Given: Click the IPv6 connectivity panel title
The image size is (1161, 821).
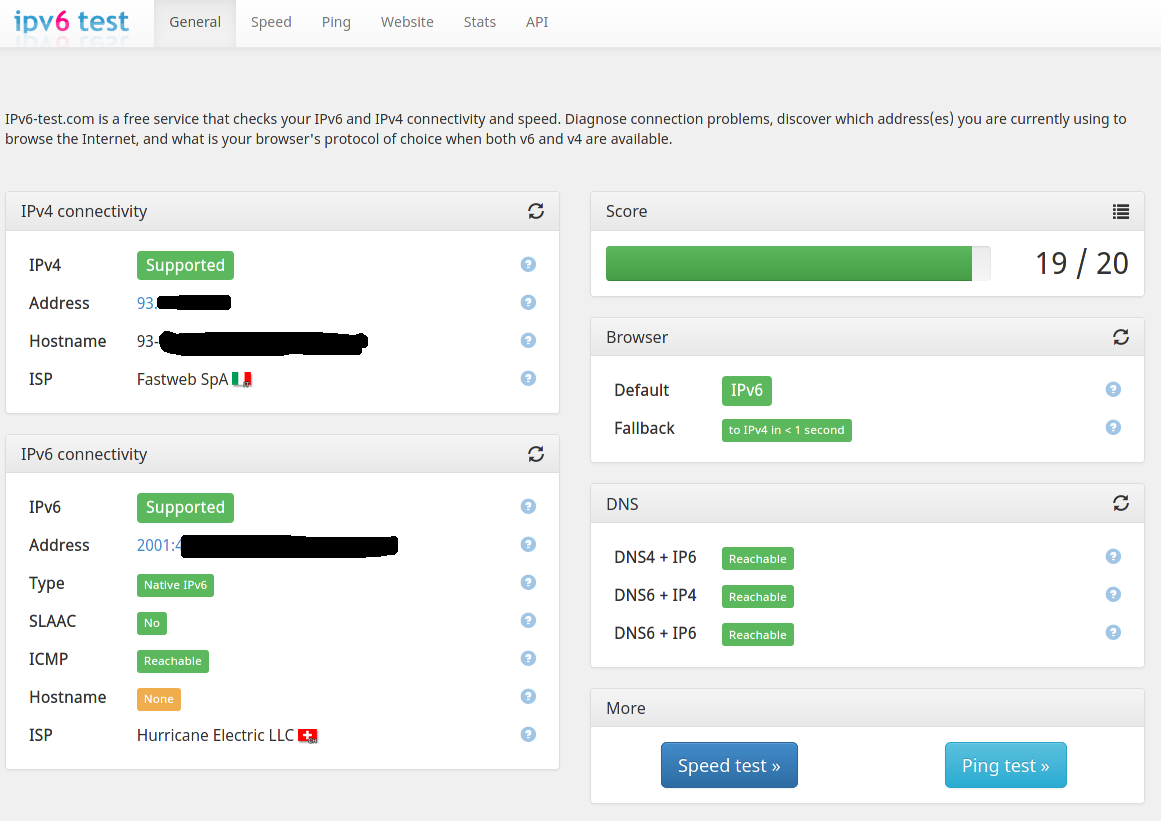Looking at the screenshot, I should coord(84,454).
